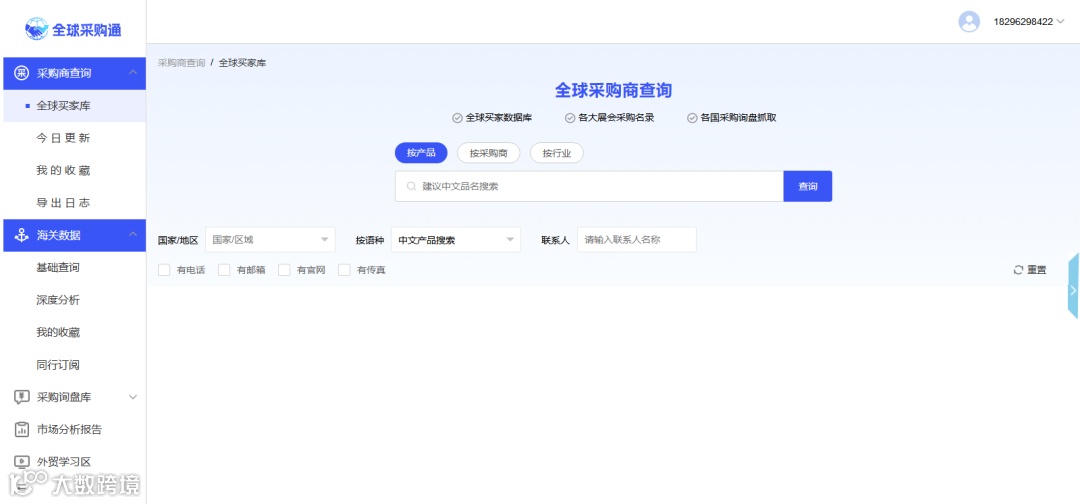The image size is (1080, 504).
Task: Open the 中文产品搜索 language dropdown
Action: 456,240
